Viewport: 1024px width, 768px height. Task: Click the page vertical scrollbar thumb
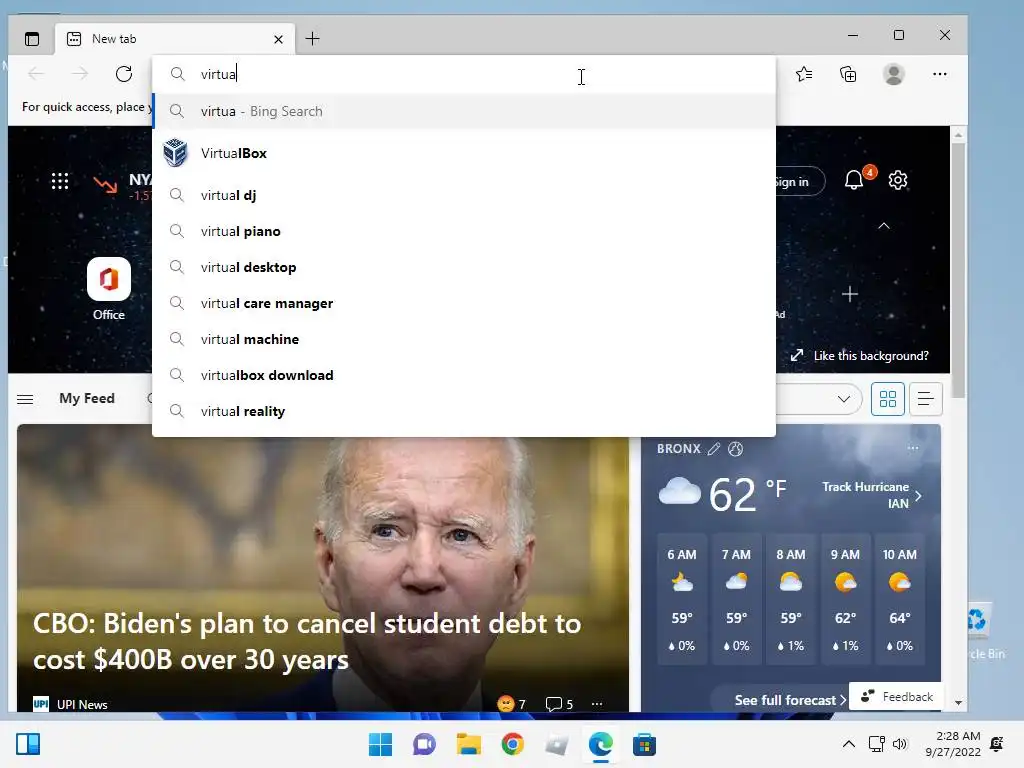point(958,270)
